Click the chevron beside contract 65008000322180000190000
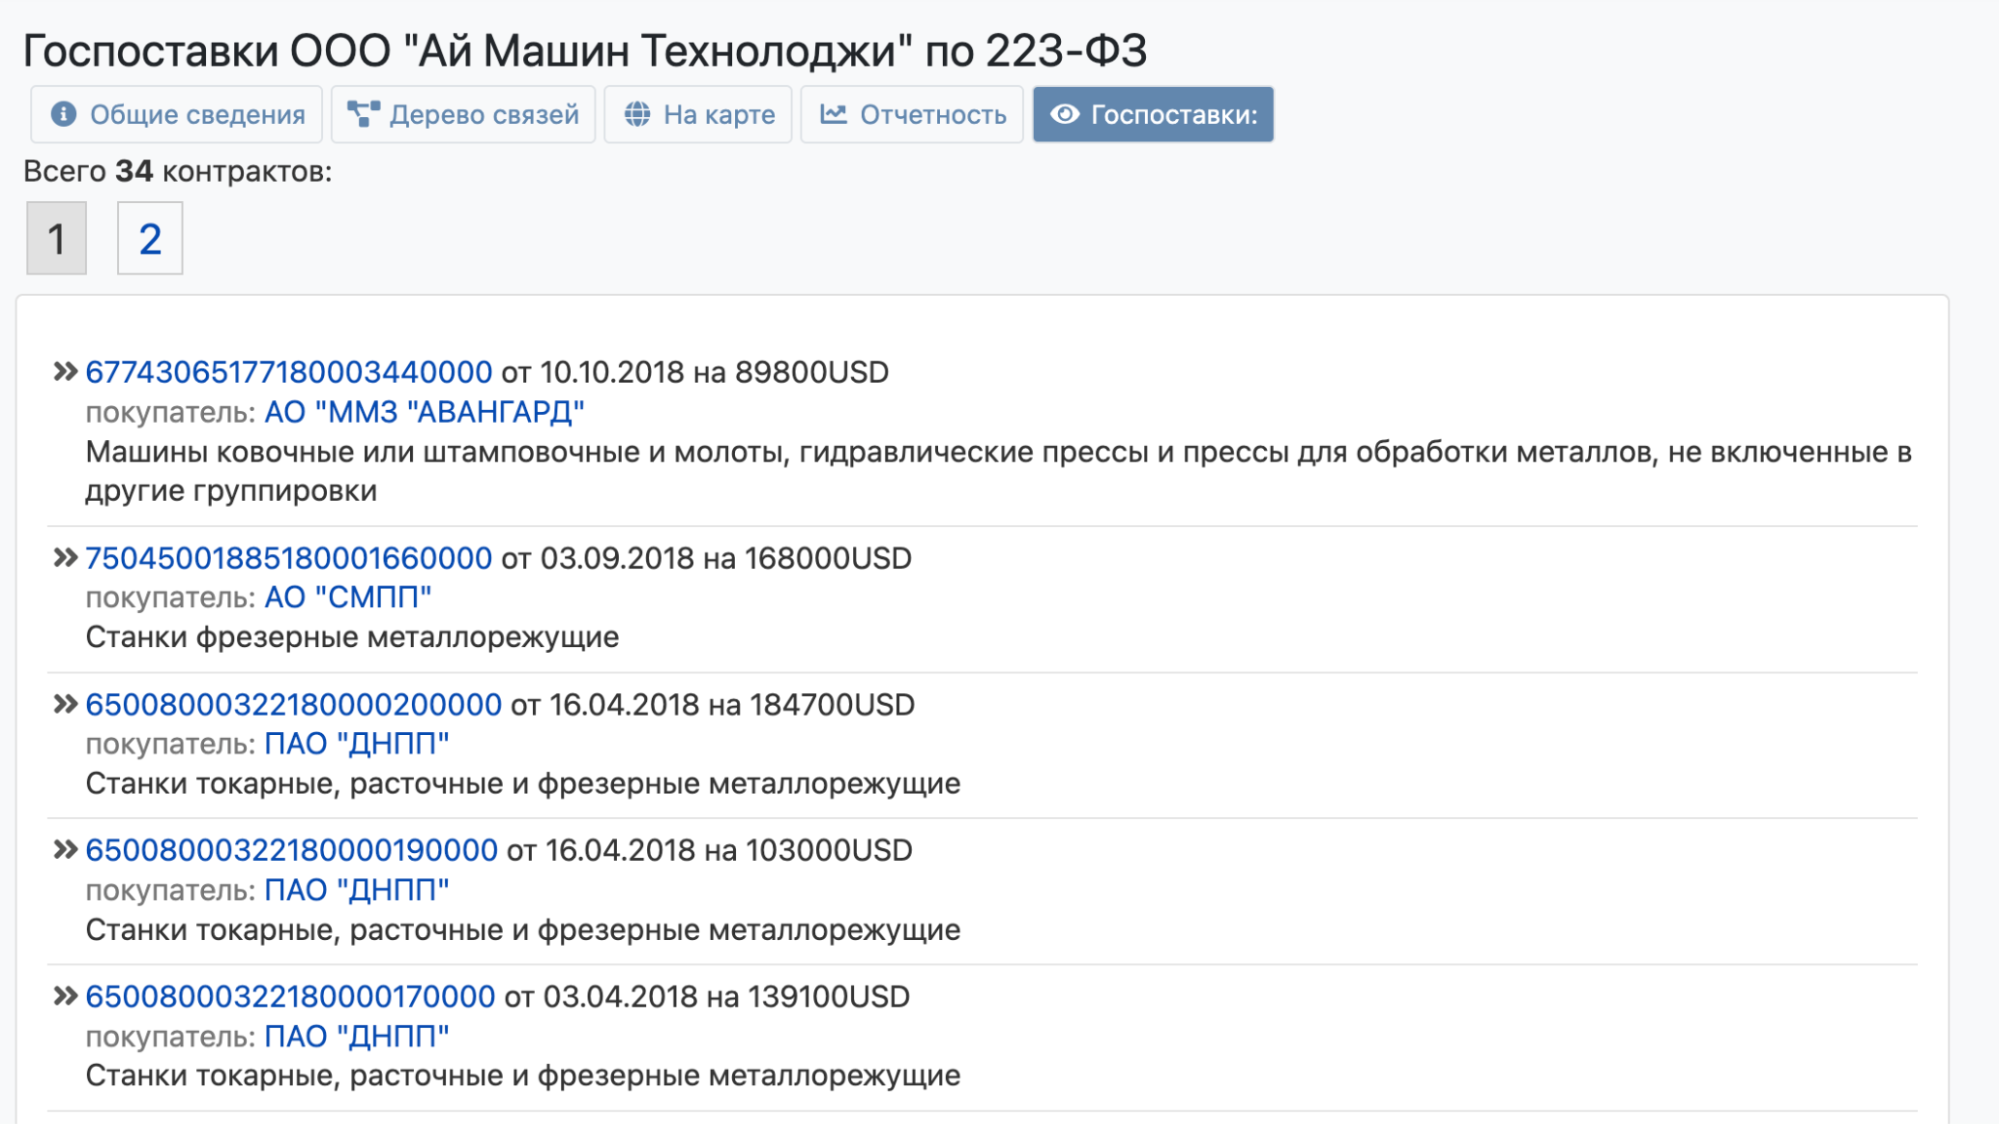Viewport: 1999px width, 1125px height. 65,850
